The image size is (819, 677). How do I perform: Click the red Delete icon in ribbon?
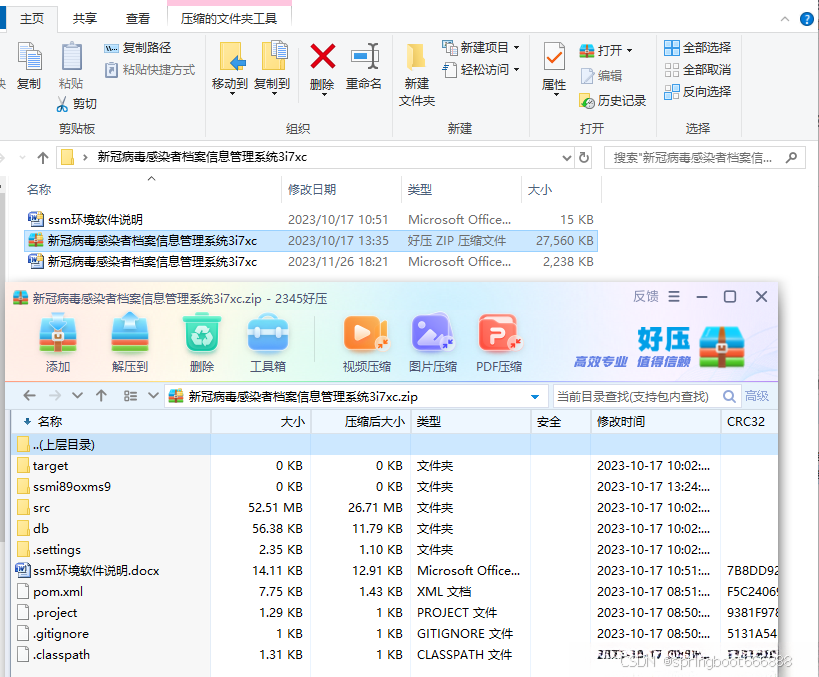tap(322, 56)
